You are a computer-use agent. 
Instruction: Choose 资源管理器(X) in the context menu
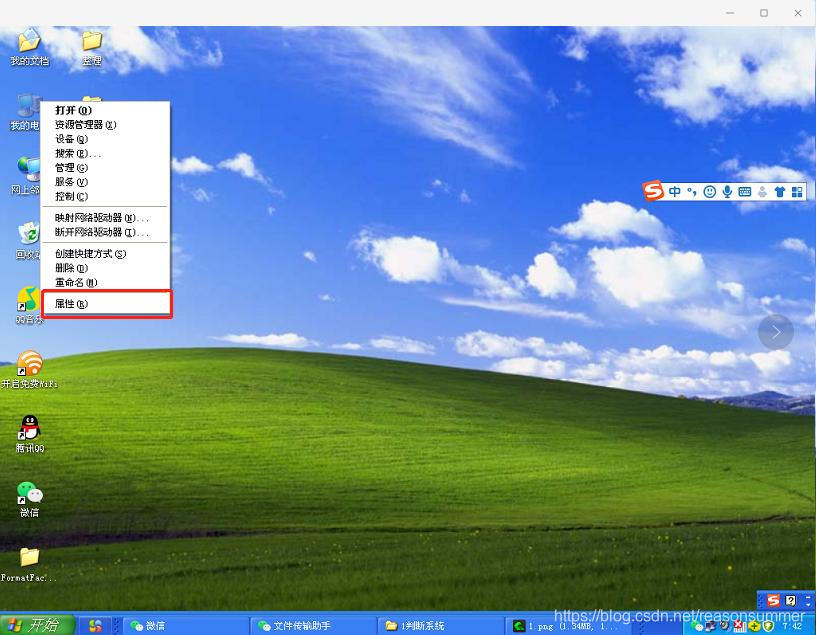point(105,124)
